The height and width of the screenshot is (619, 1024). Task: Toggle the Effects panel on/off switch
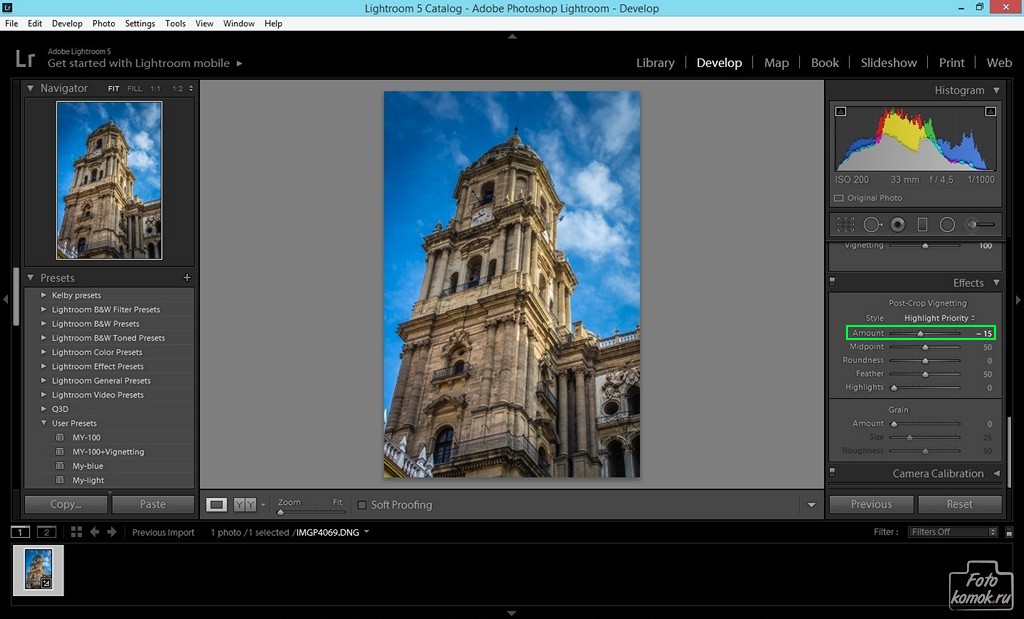[832, 283]
